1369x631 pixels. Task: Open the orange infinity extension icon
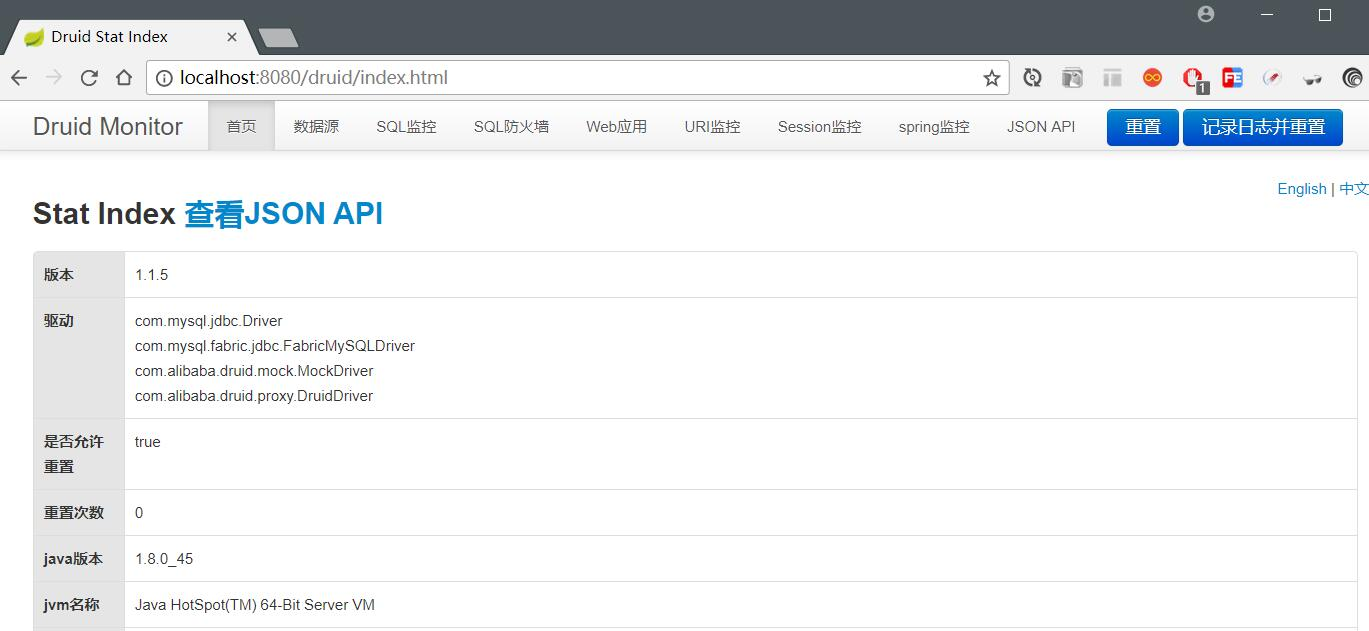click(1152, 77)
